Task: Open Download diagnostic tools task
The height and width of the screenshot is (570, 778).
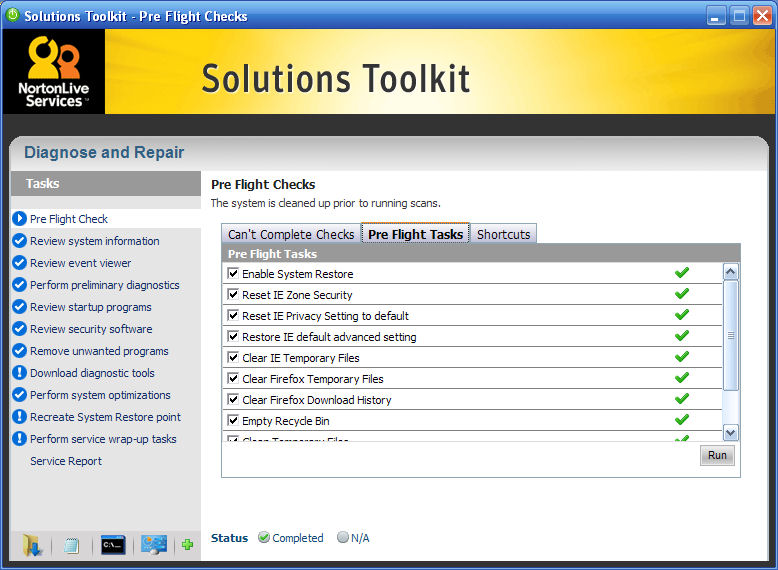Action: 92,373
